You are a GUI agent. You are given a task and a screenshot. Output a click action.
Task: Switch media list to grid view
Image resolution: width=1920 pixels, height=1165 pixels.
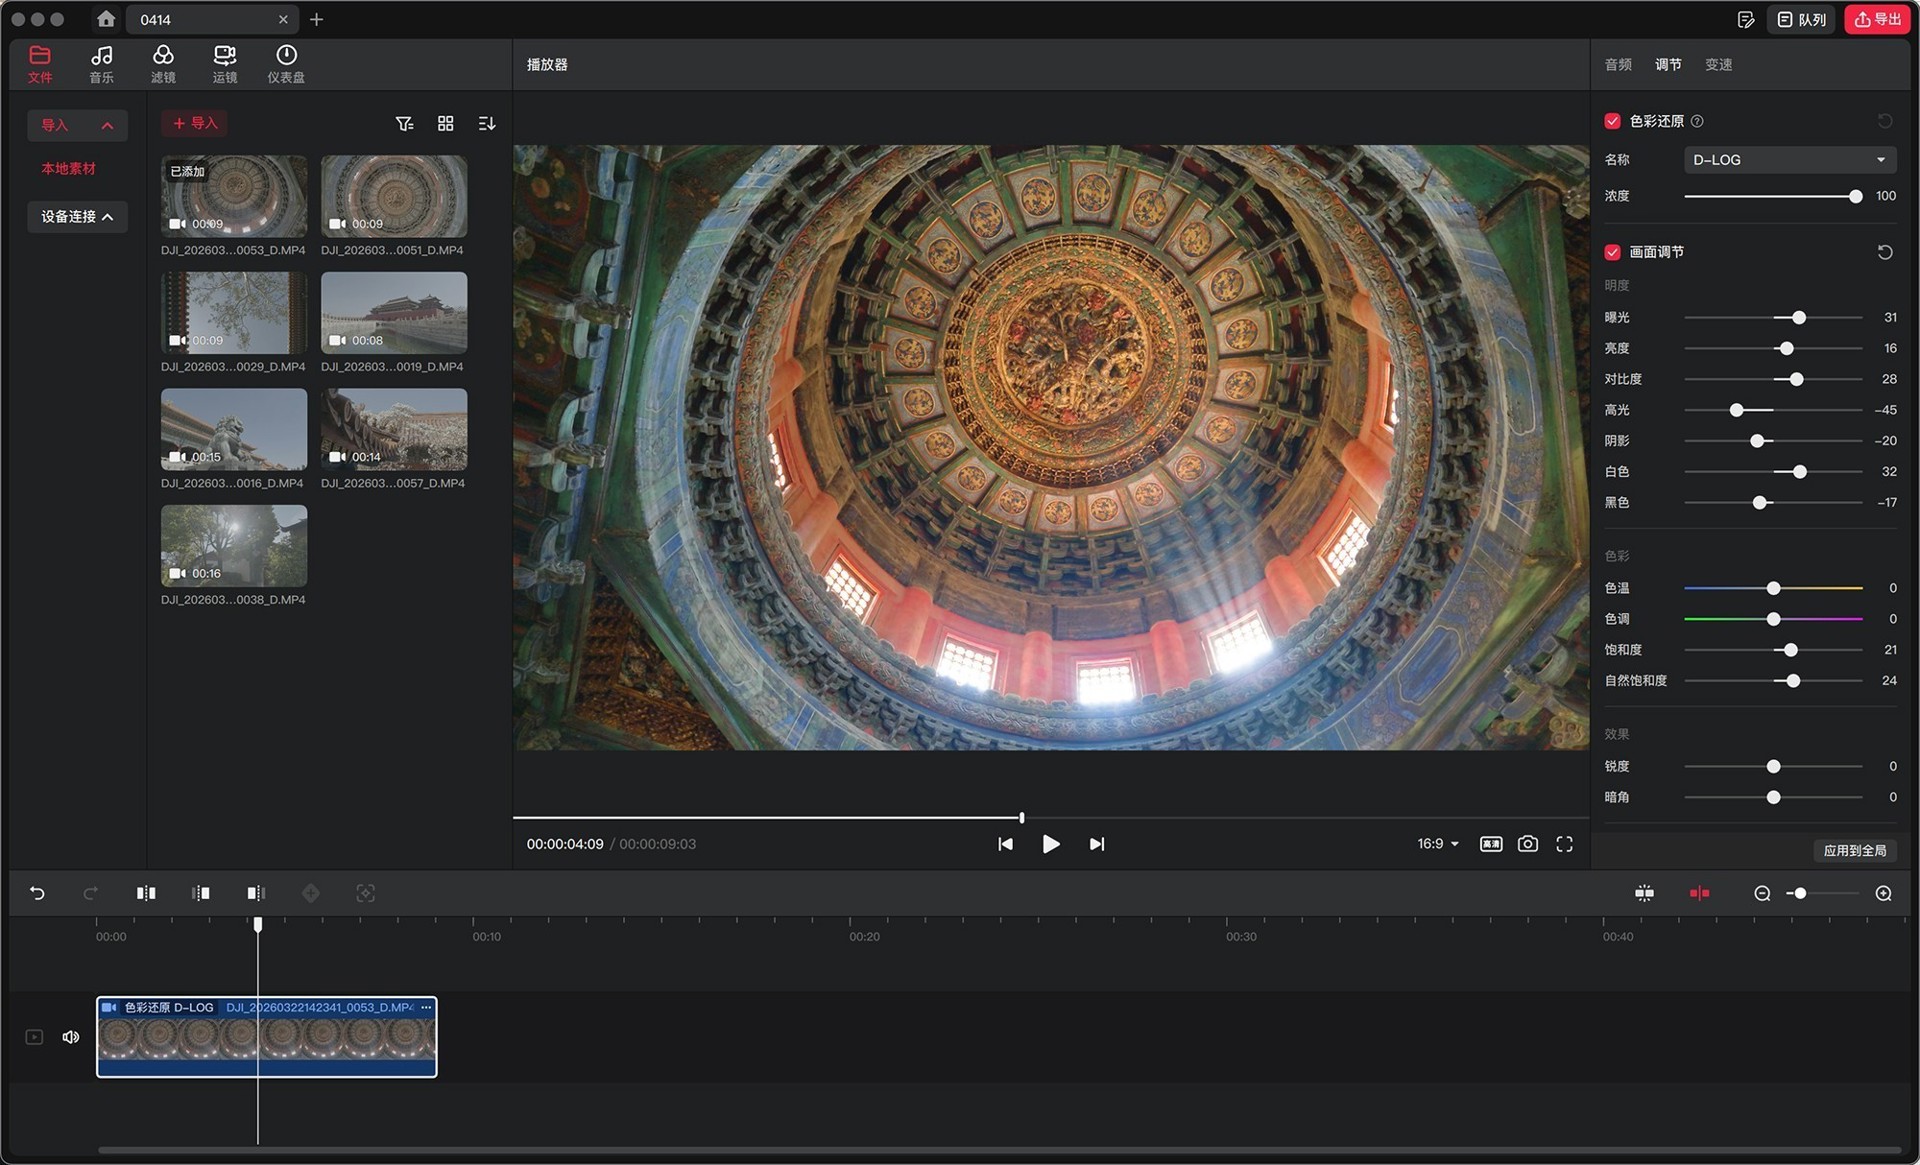coord(445,123)
